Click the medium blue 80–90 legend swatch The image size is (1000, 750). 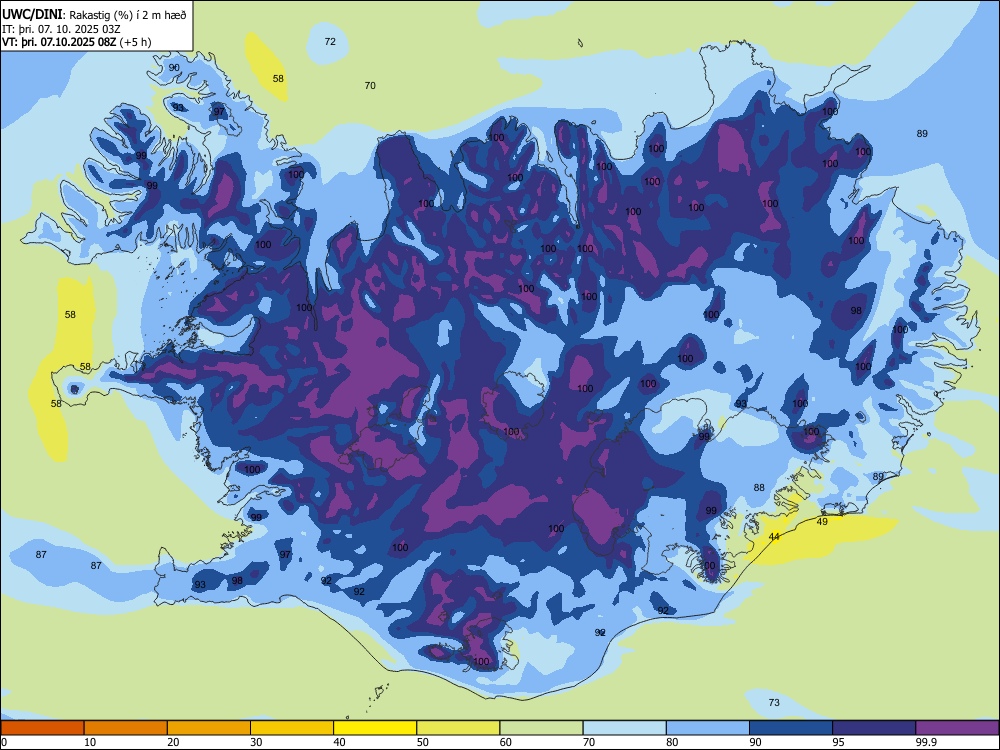[x=708, y=728]
